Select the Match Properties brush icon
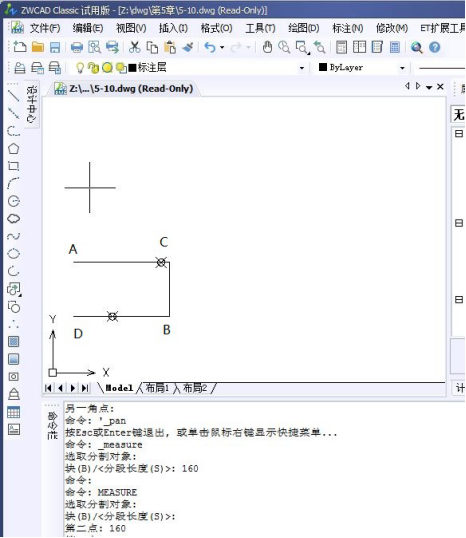 (x=188, y=47)
